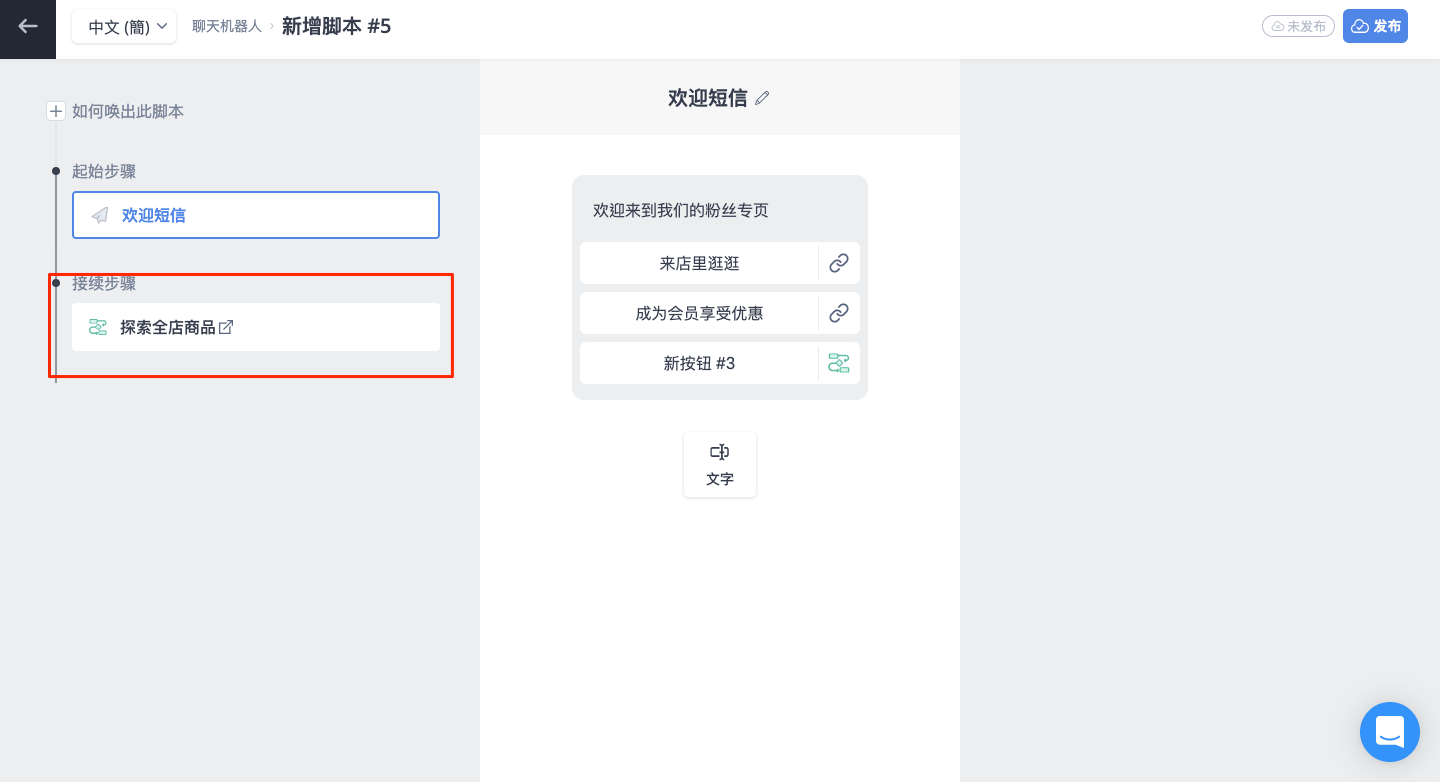This screenshot has height=782, width=1440.
Task: Click the 新按钮 #3 button
Action: tap(699, 363)
